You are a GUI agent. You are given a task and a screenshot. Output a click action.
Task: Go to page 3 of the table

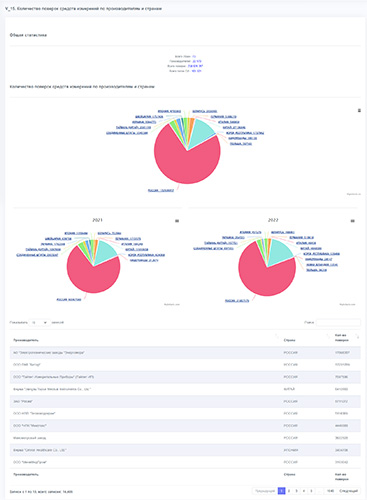296,491
